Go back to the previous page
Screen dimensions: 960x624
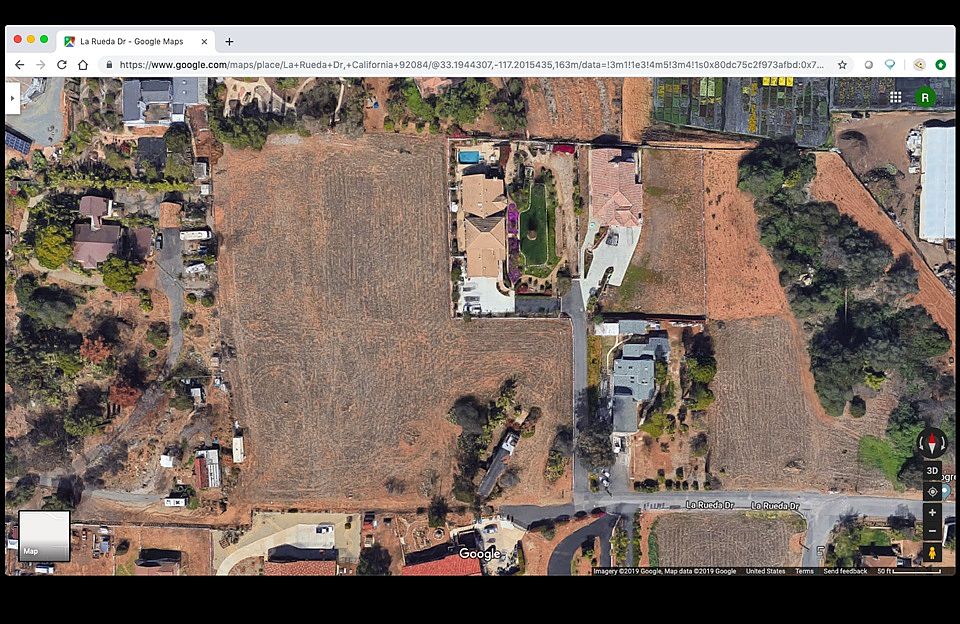[x=20, y=65]
